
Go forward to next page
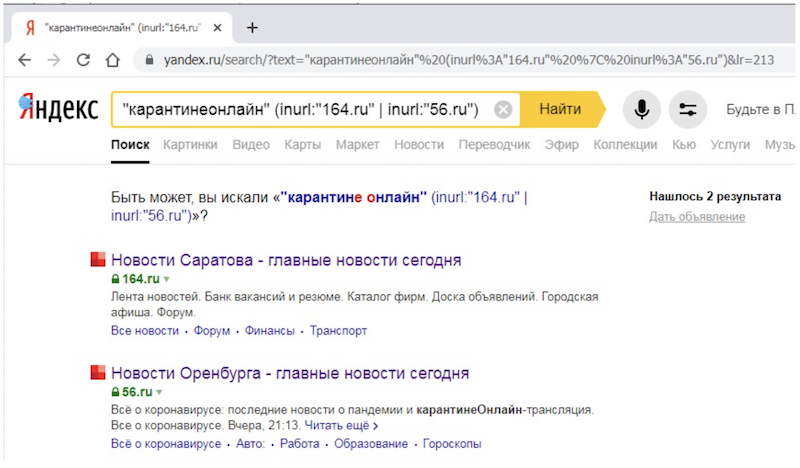(x=54, y=60)
